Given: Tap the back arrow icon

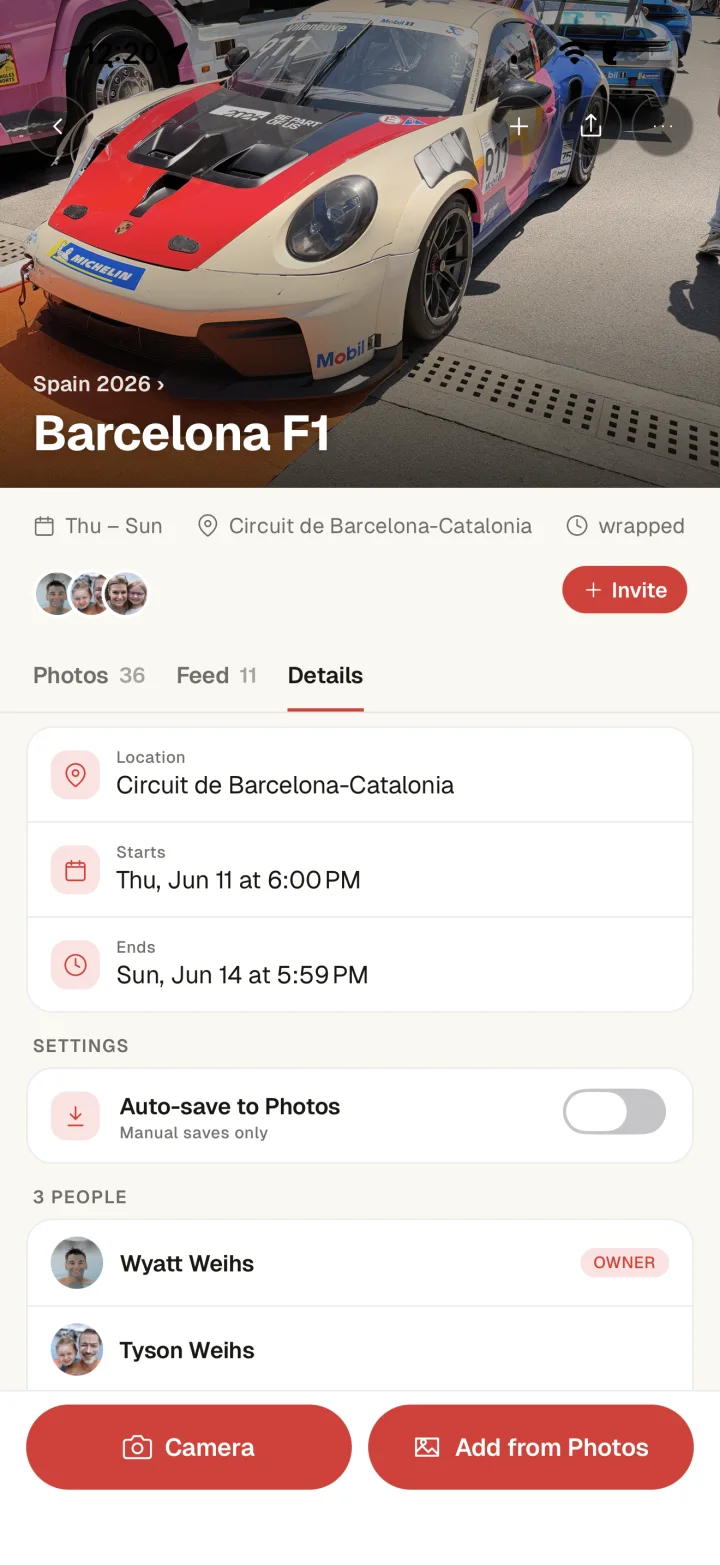Looking at the screenshot, I should (57, 126).
